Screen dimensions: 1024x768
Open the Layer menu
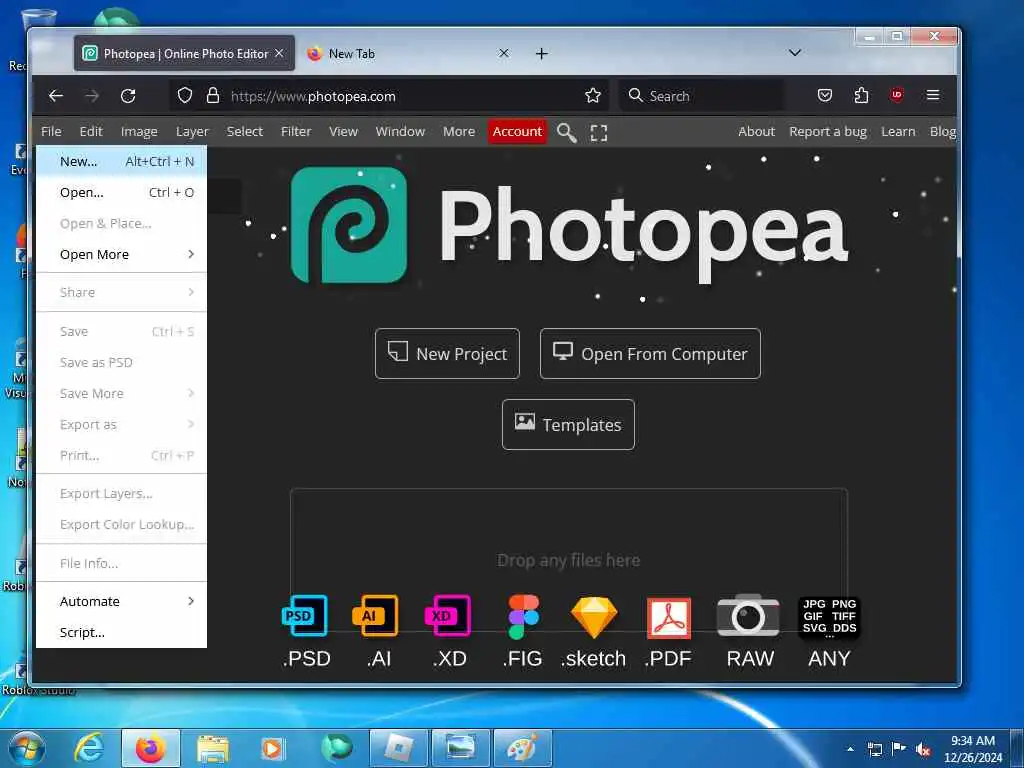pyautogui.click(x=192, y=131)
